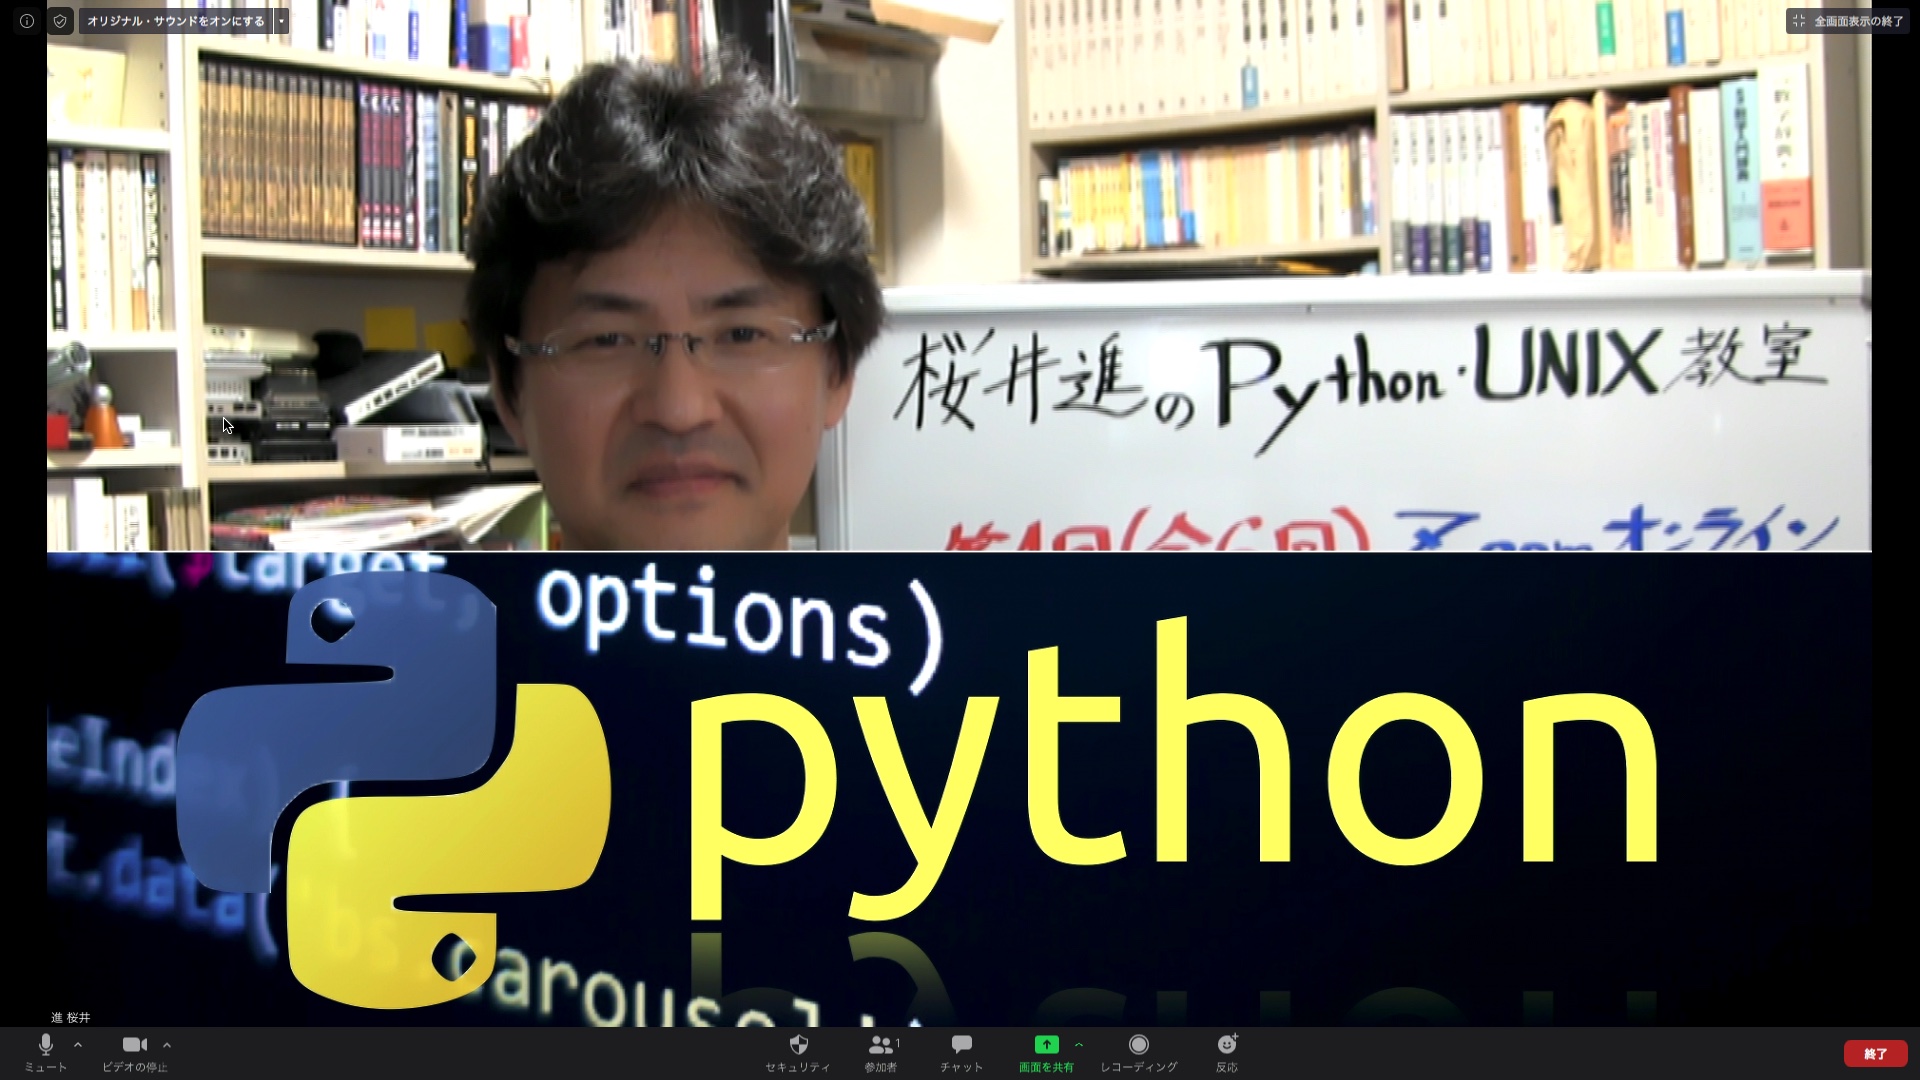Stop the video camera

(135, 1053)
